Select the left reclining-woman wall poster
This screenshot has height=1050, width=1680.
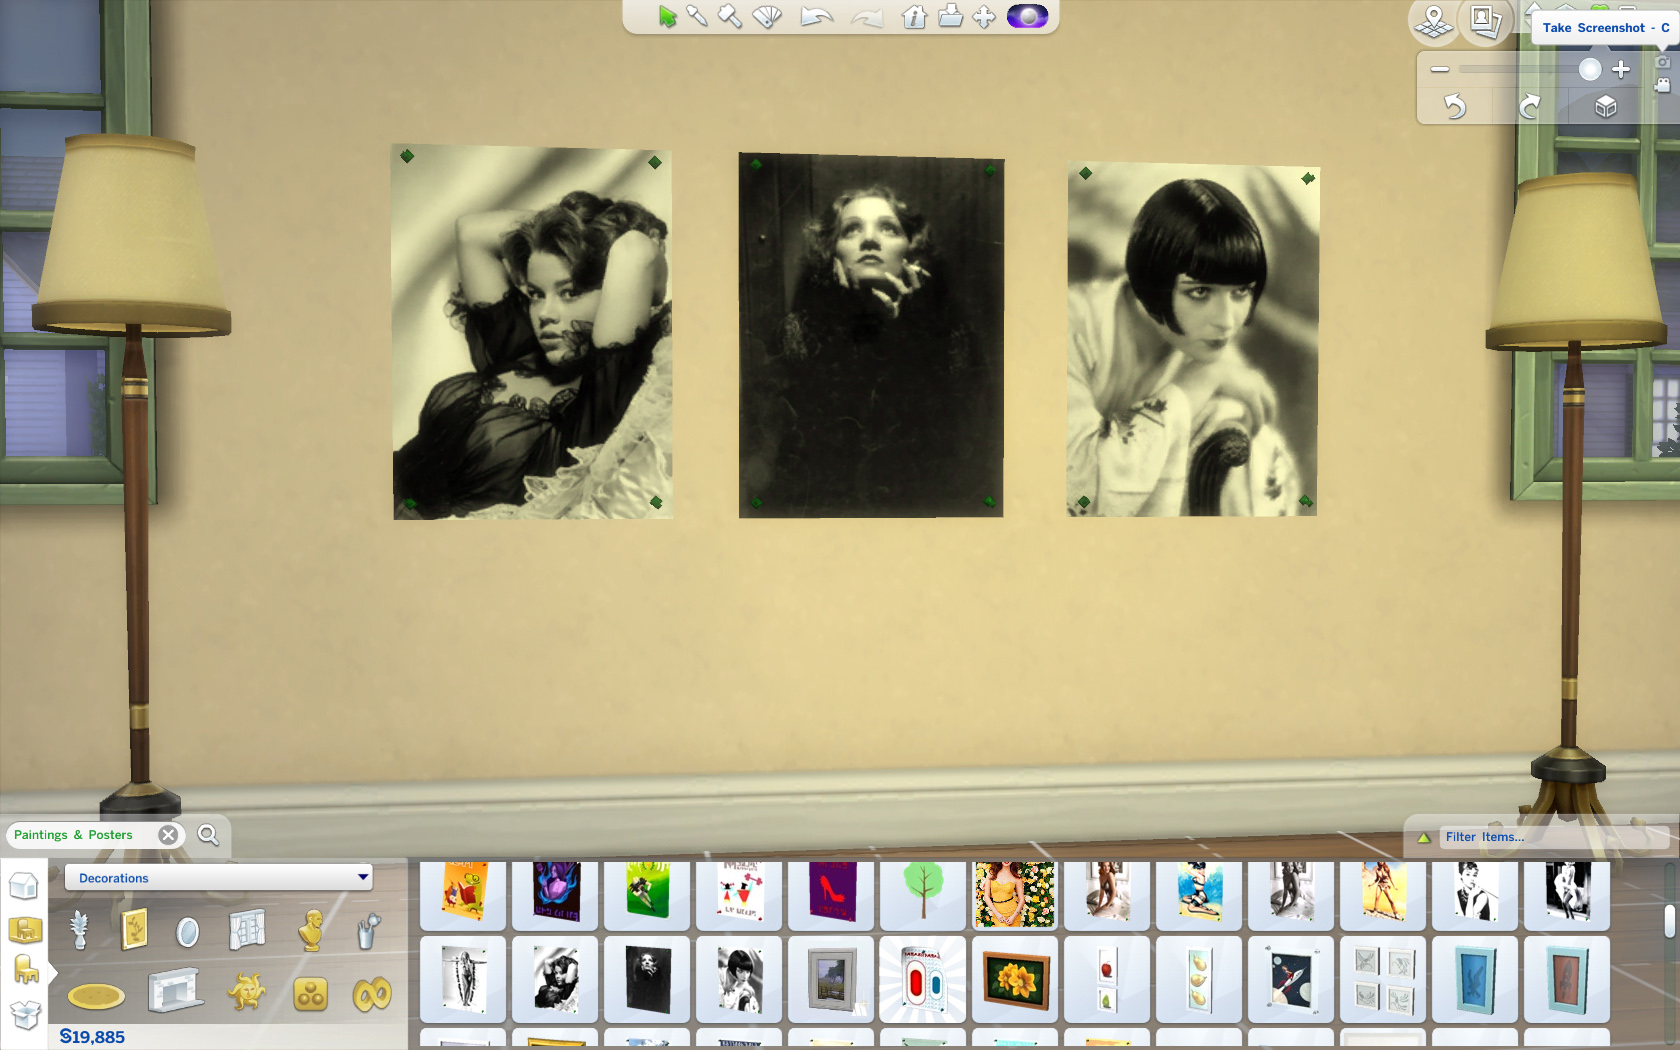[532, 332]
